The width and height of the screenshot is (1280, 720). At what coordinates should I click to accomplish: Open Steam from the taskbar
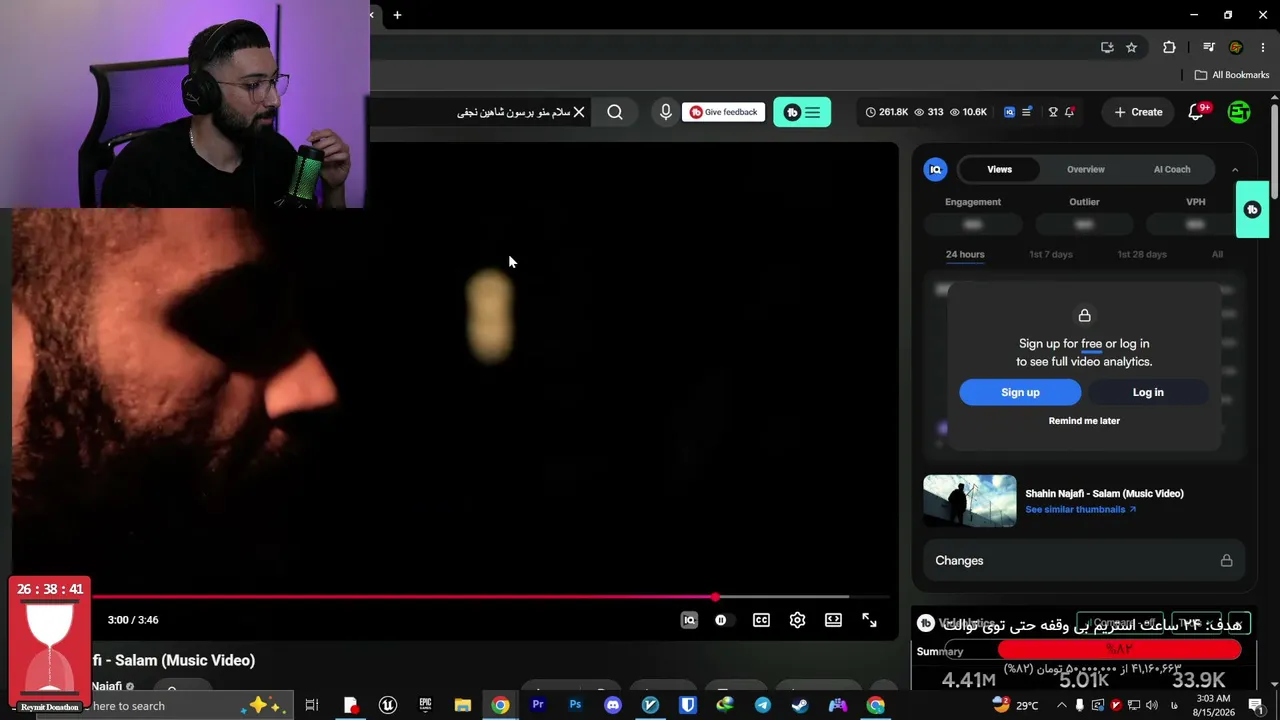(800, 705)
